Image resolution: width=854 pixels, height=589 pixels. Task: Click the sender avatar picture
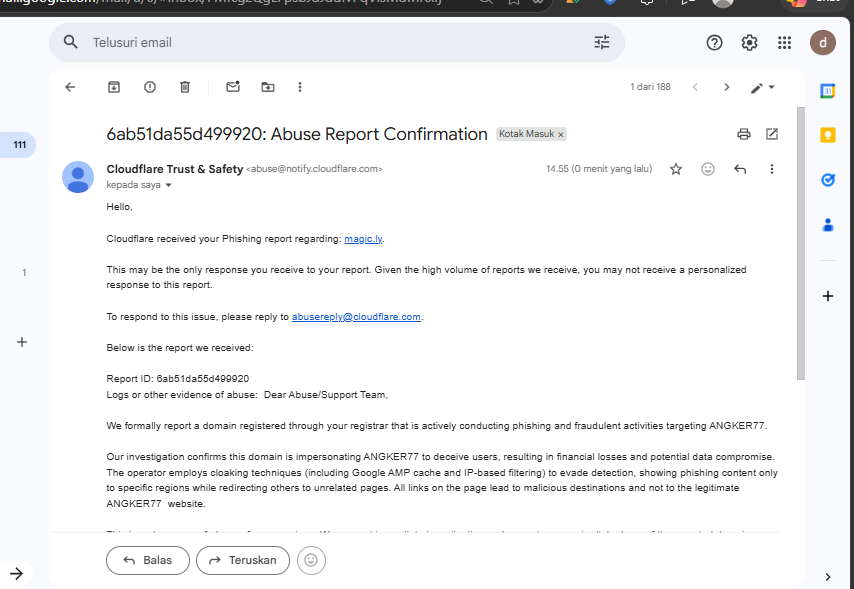pyautogui.click(x=78, y=177)
